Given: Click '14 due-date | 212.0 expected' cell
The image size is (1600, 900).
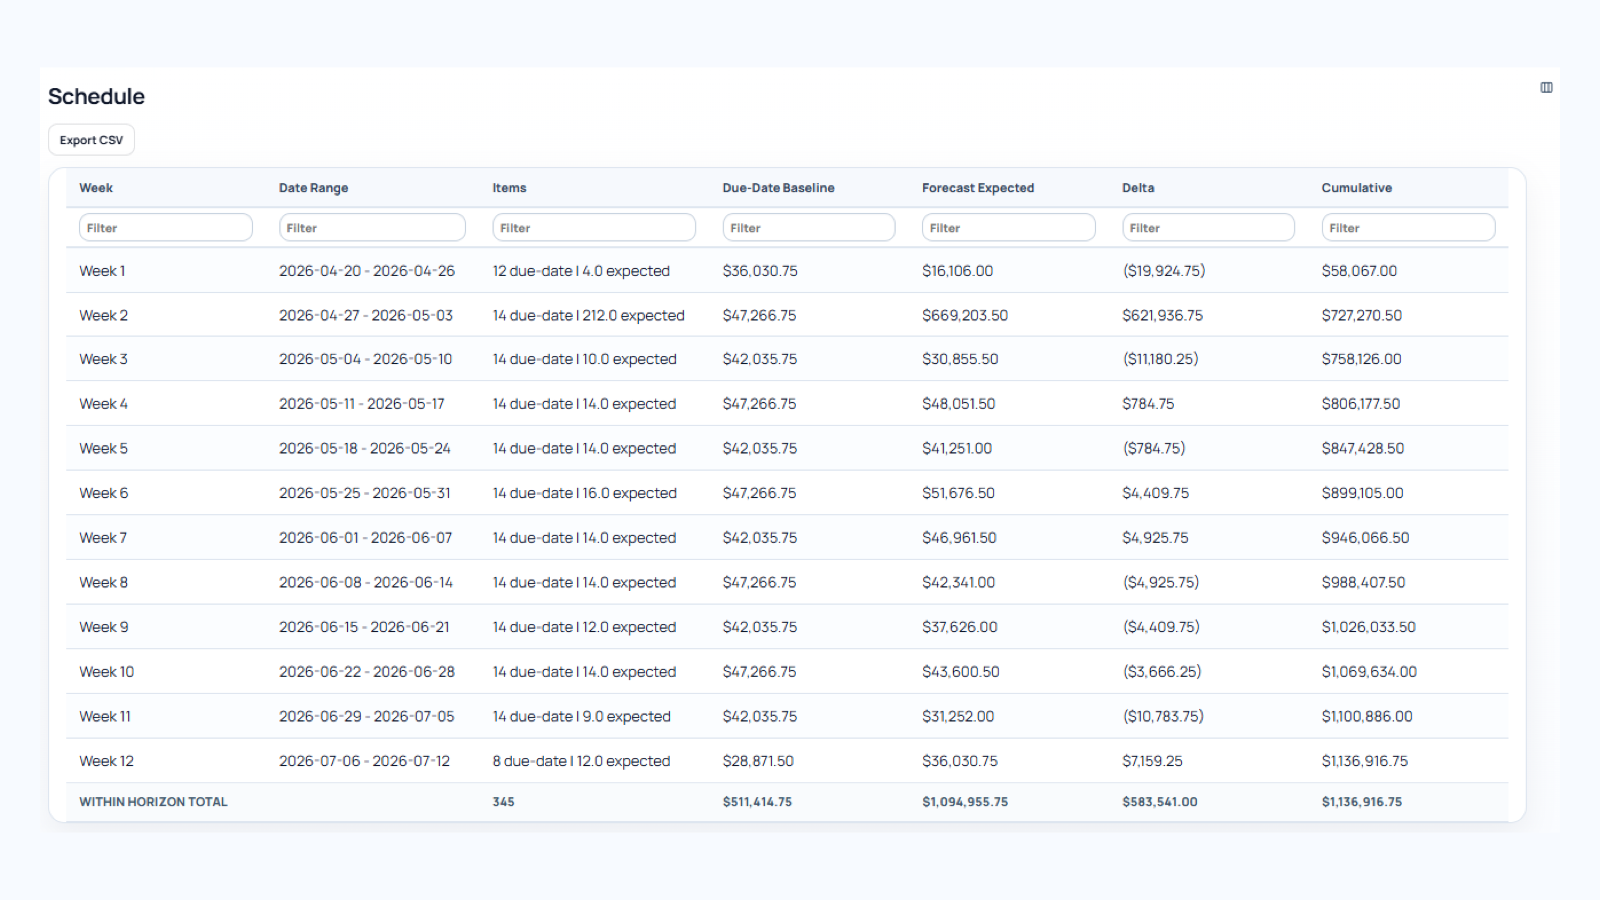Looking at the screenshot, I should pyautogui.click(x=589, y=315).
